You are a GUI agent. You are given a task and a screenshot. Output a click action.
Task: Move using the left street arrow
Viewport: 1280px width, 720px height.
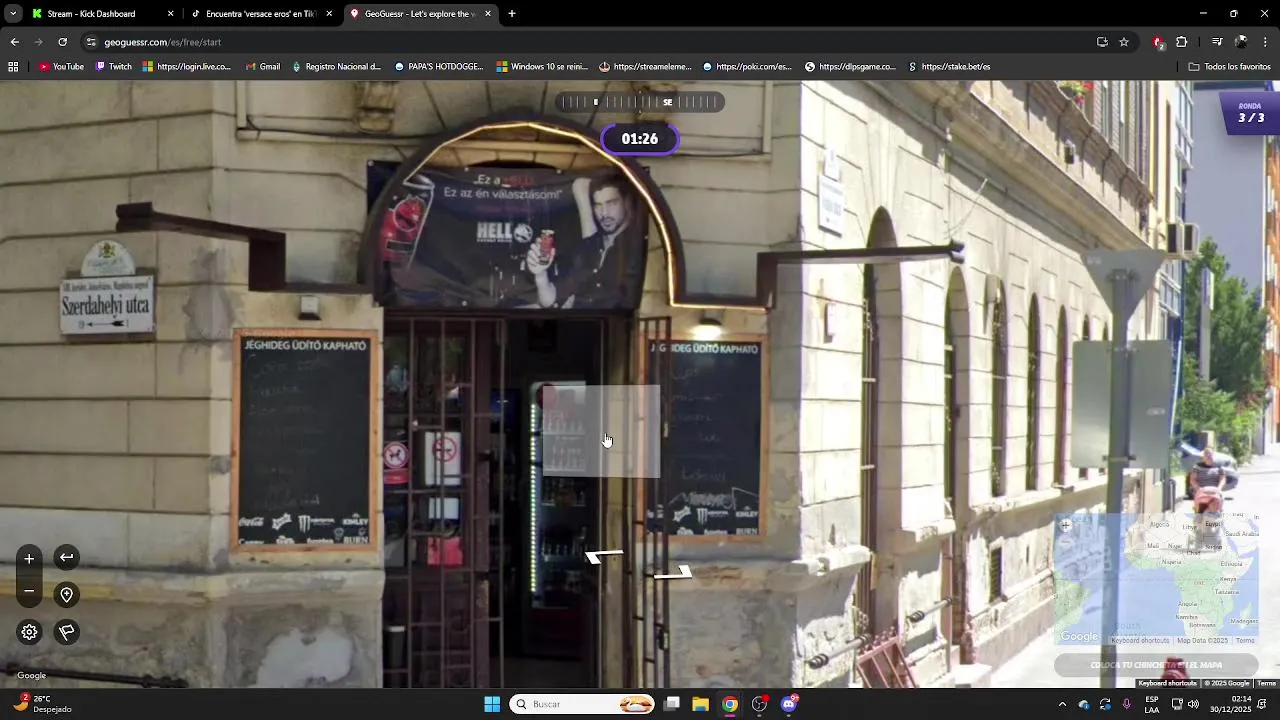(x=604, y=556)
